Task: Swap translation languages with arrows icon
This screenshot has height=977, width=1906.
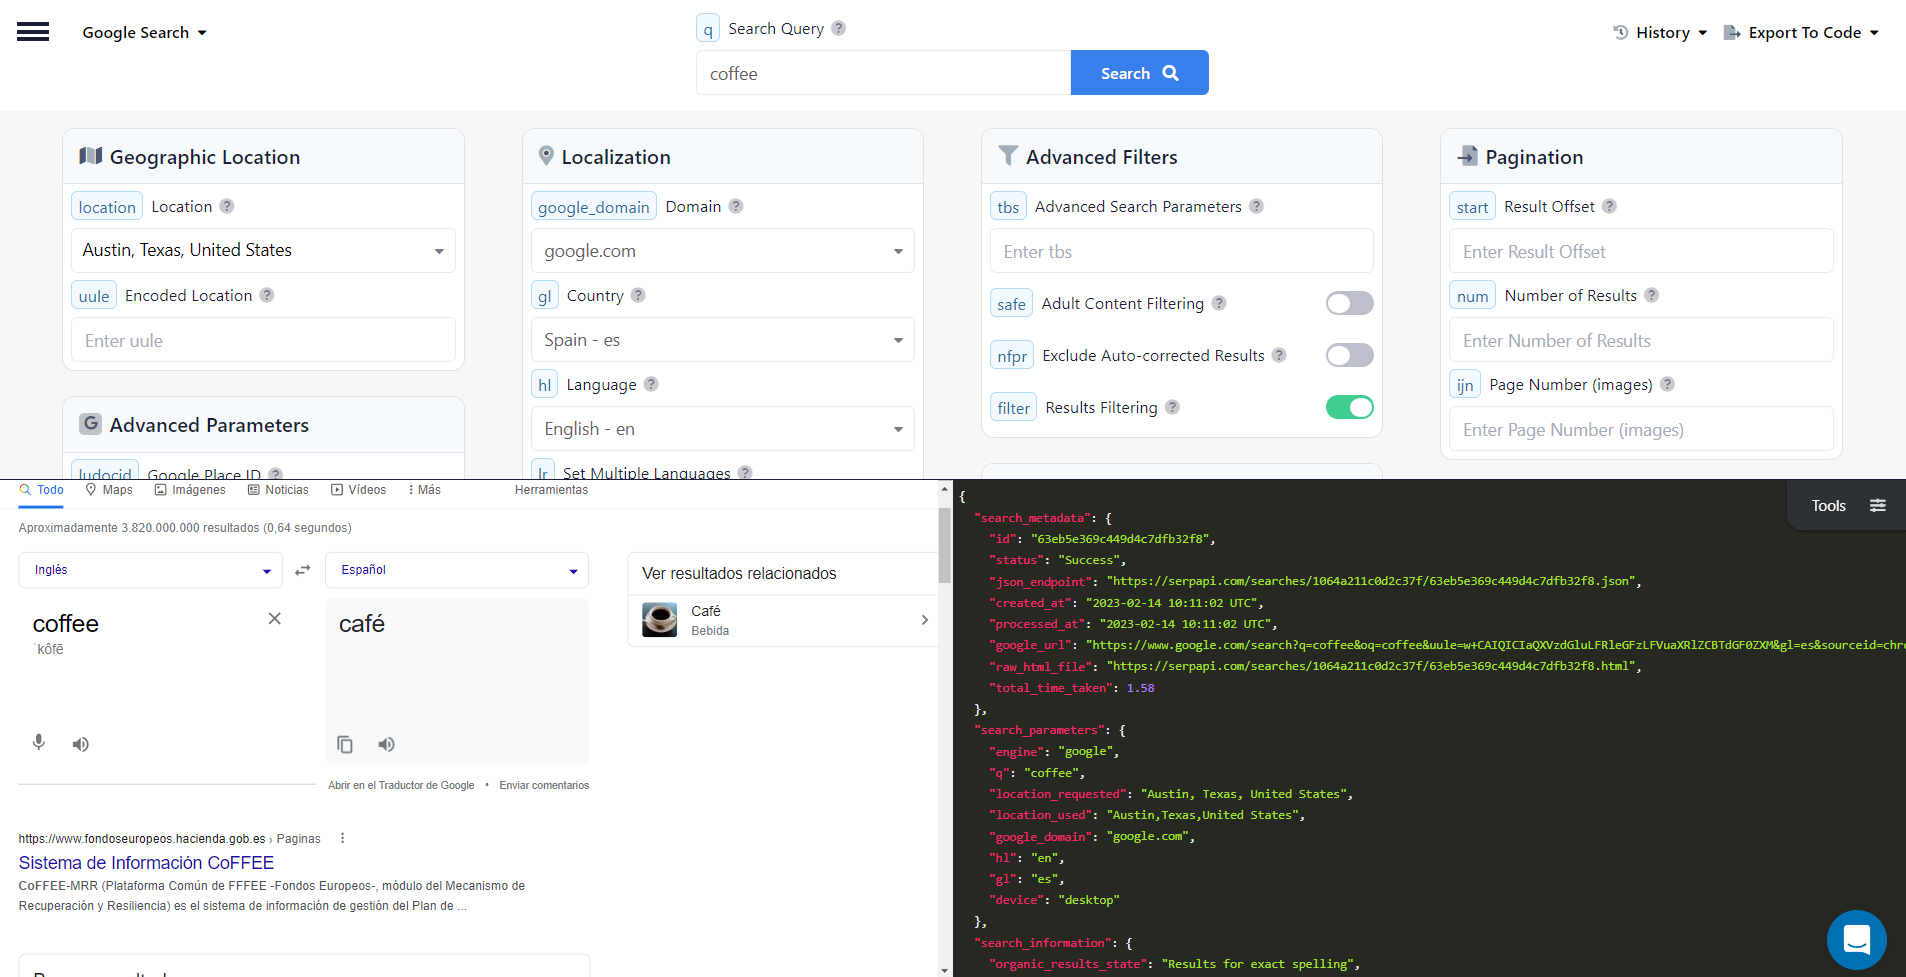Action: click(x=303, y=569)
